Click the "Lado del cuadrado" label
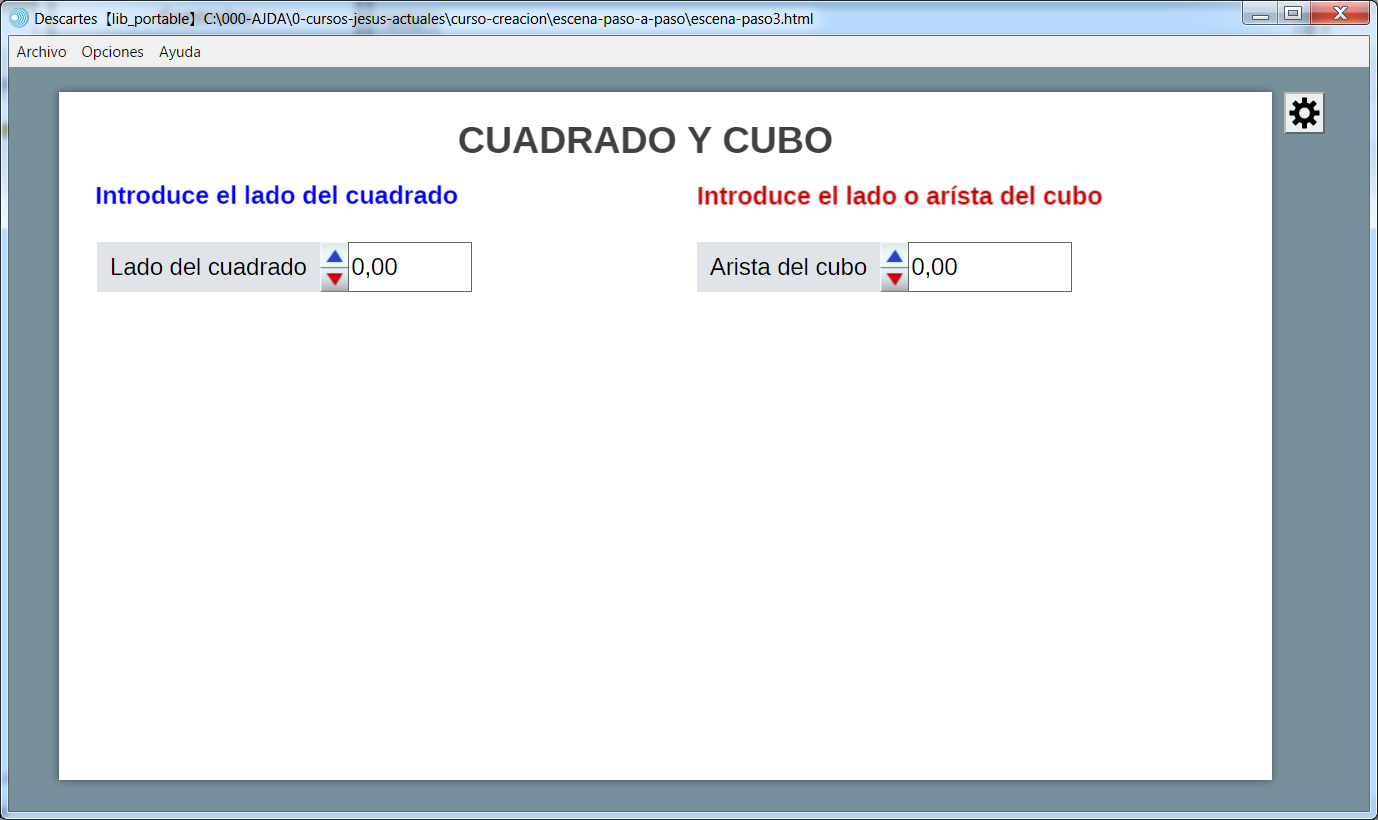Screen dimensions: 1378x820 click(x=208, y=267)
